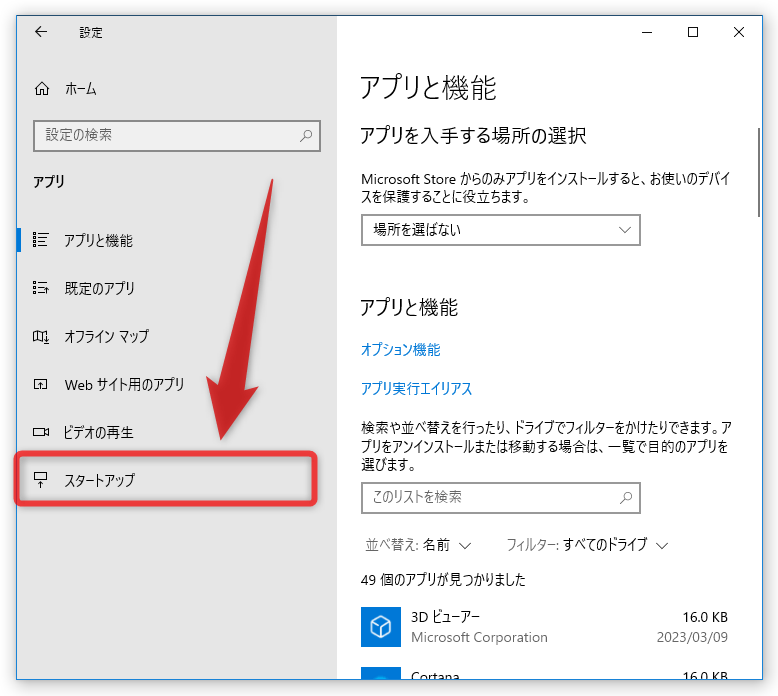The image size is (778, 696).
Task: Click the アプリと機能 list icon in sidebar
Action: (x=41, y=240)
